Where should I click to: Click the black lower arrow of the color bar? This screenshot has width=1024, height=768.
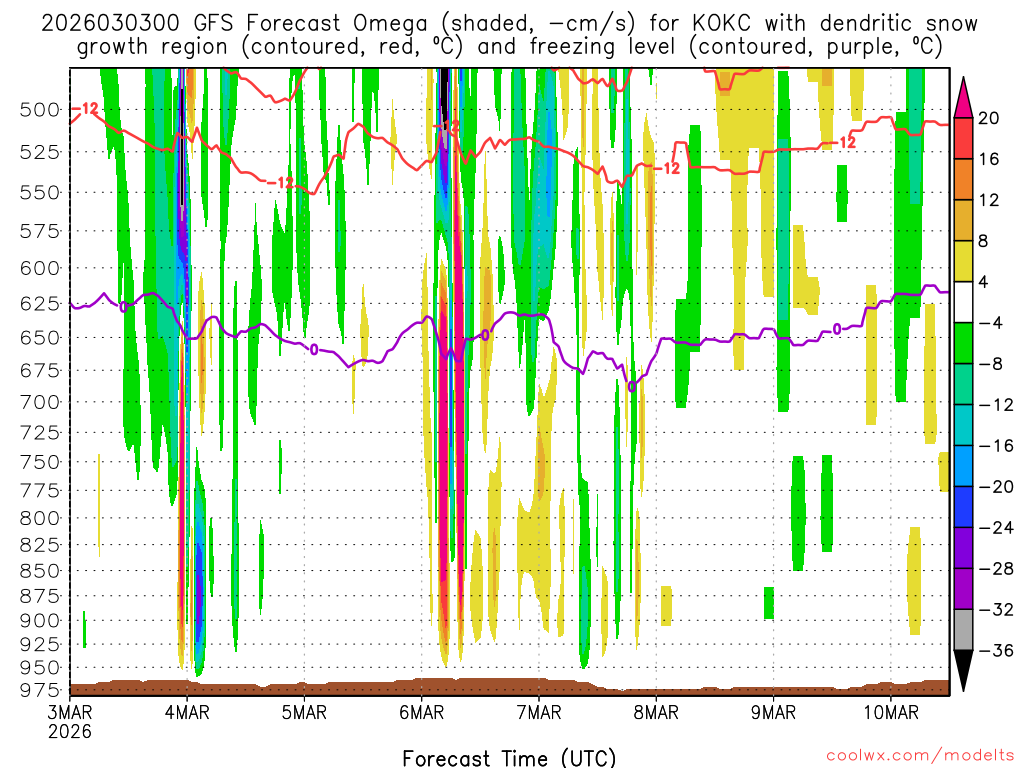(x=963, y=670)
